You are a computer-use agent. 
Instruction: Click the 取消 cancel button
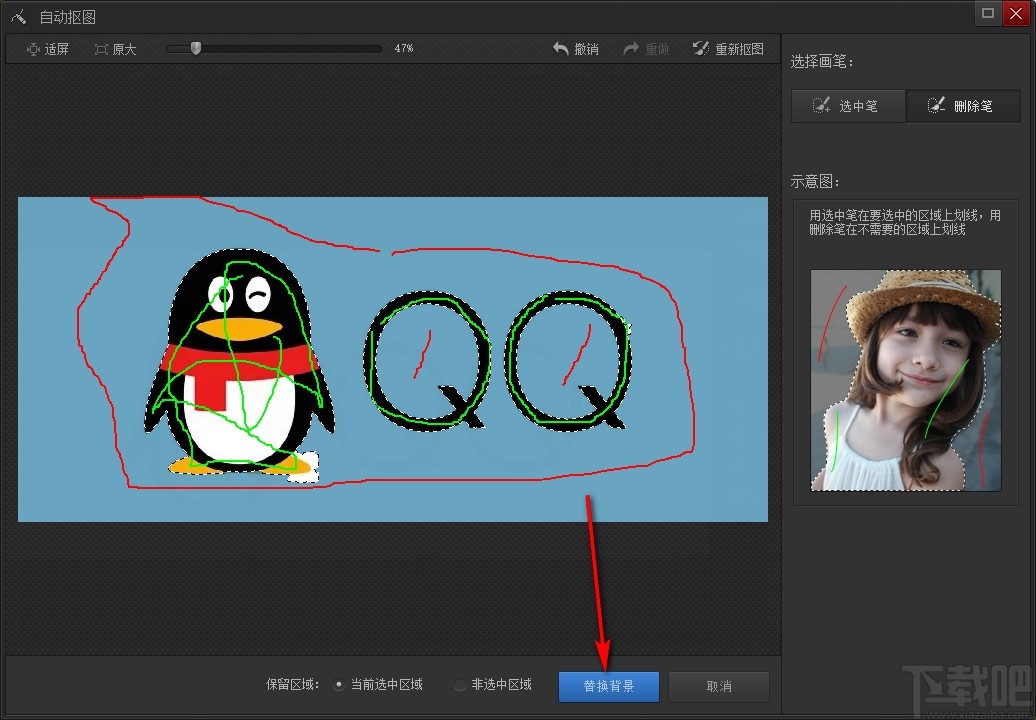click(719, 686)
